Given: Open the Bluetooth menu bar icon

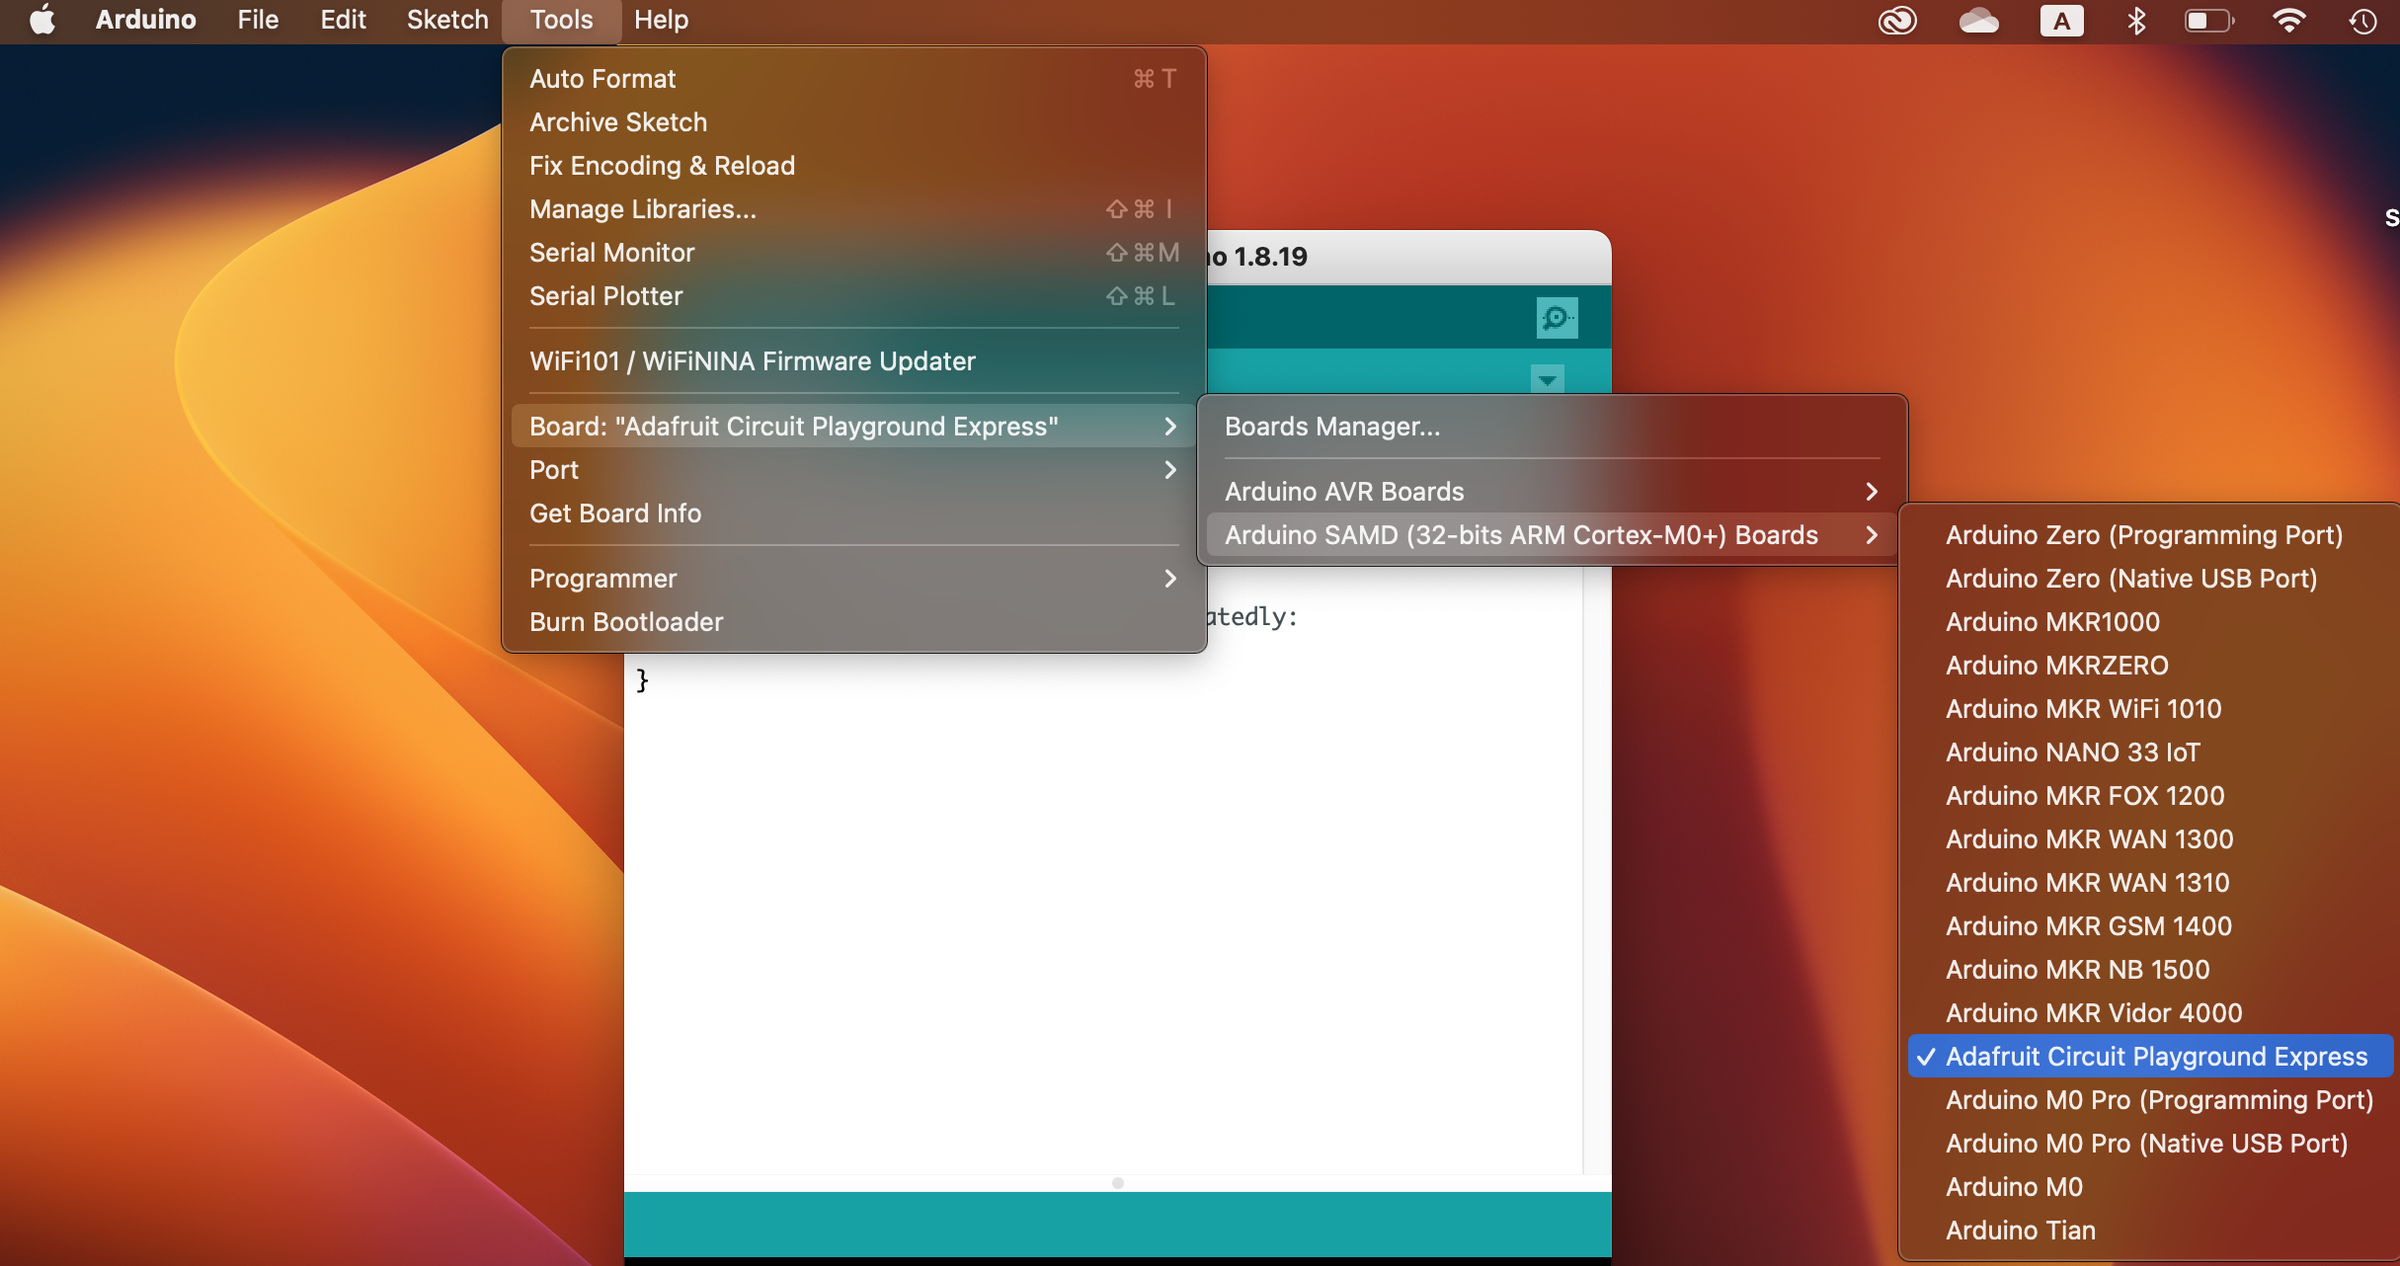Looking at the screenshot, I should coord(2136,20).
